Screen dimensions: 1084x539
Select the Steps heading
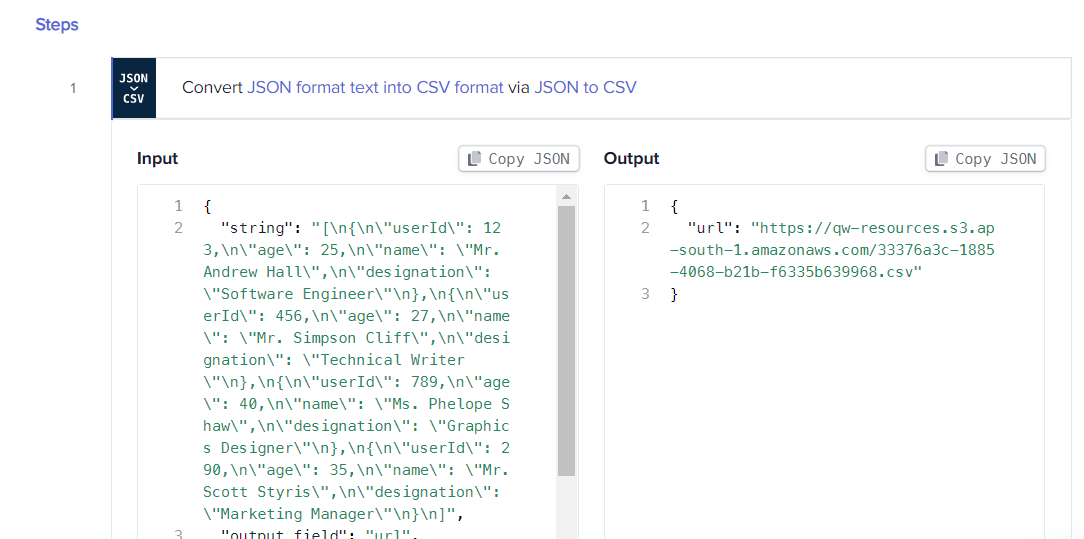tap(57, 25)
